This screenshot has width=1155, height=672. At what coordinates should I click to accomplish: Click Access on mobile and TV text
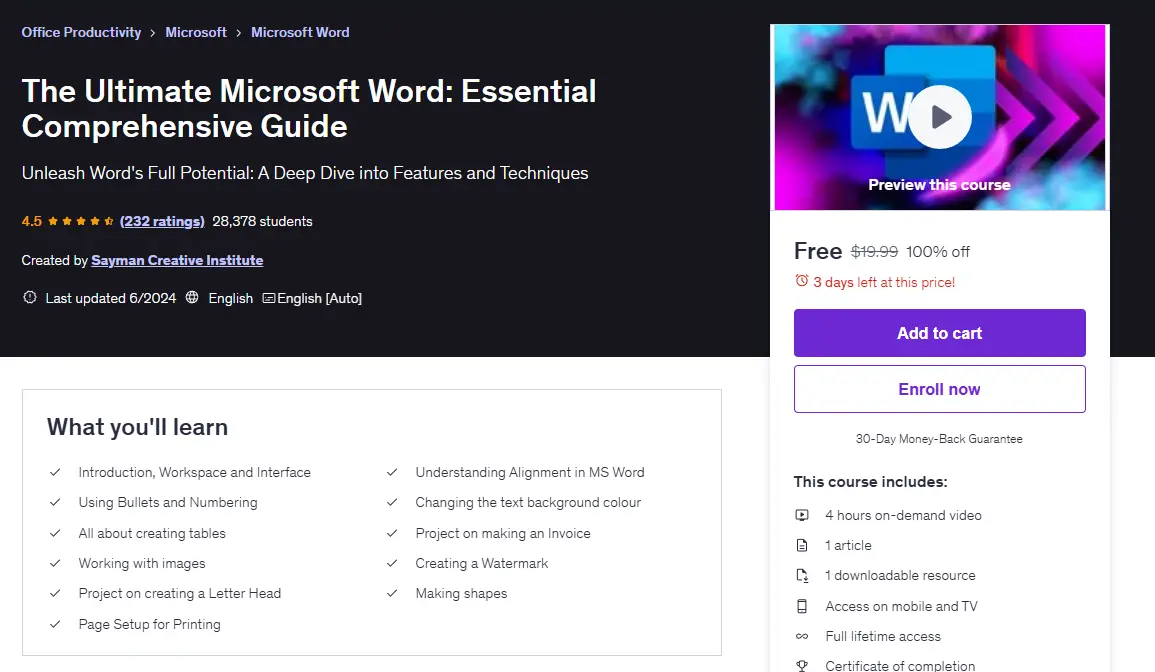click(901, 606)
